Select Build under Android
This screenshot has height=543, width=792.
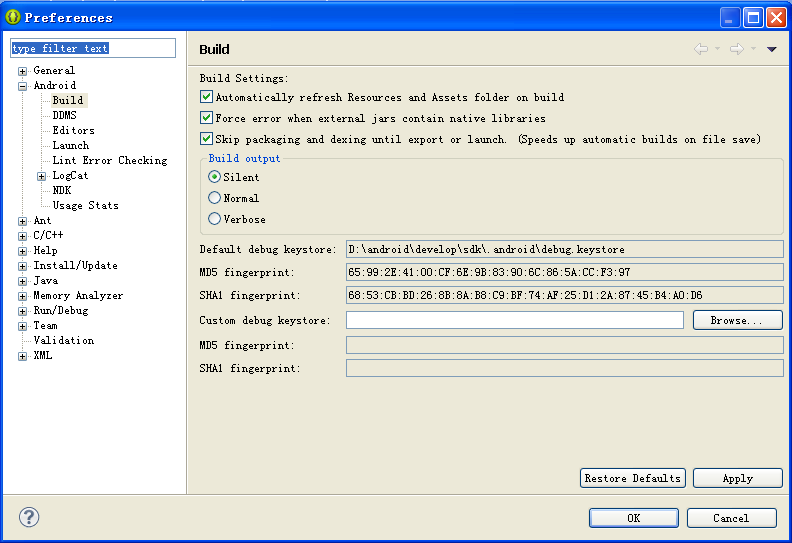(x=68, y=100)
